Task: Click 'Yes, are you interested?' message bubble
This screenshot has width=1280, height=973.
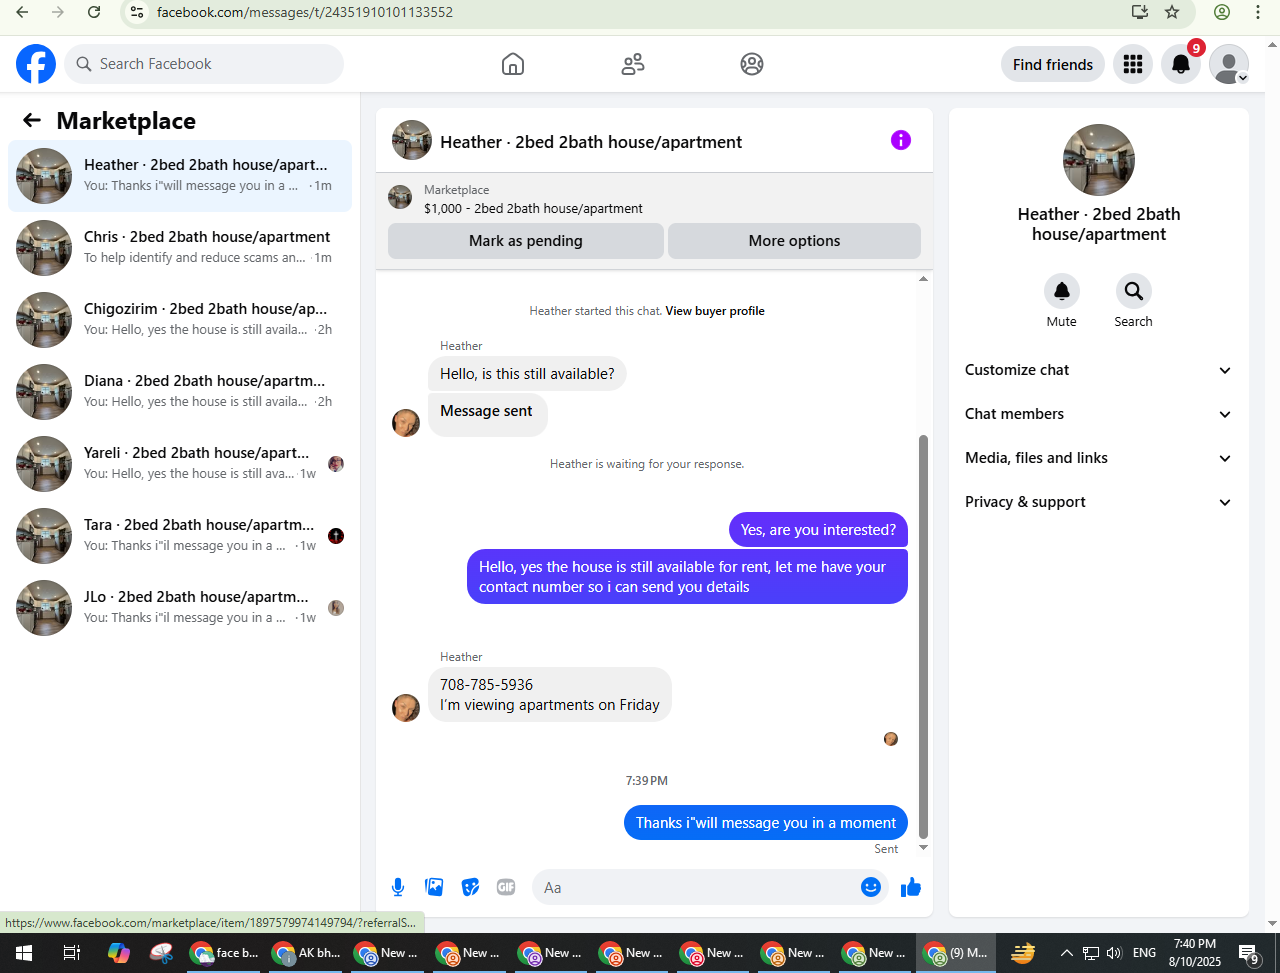Action: [818, 530]
